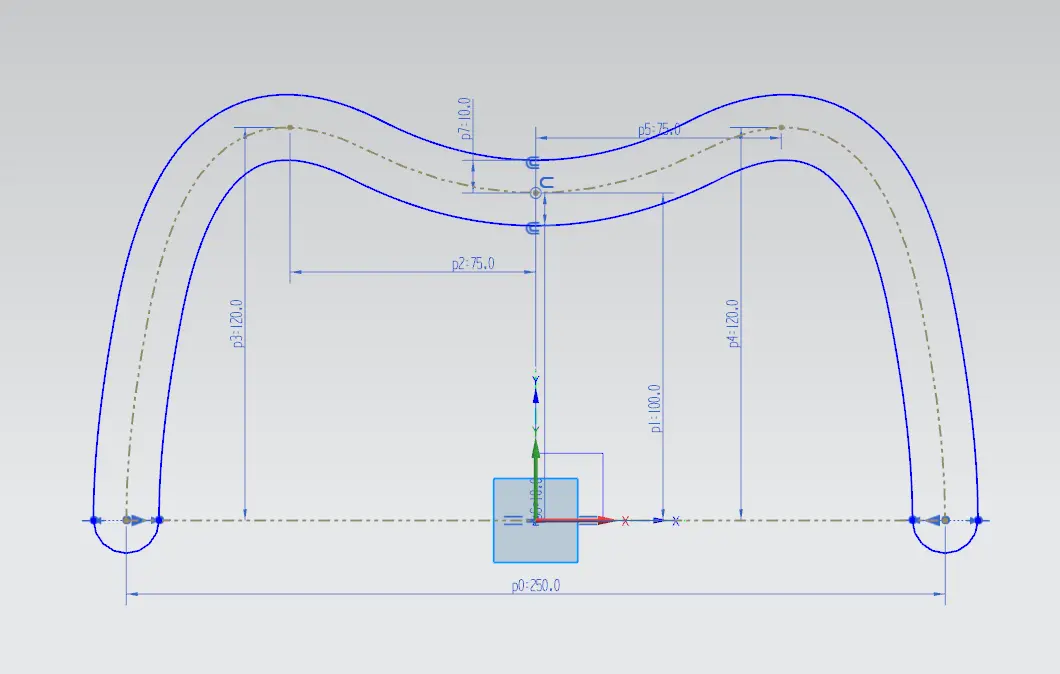Select the red X axis arrow
Image resolution: width=1060 pixels, height=674 pixels.
[x=575, y=521]
